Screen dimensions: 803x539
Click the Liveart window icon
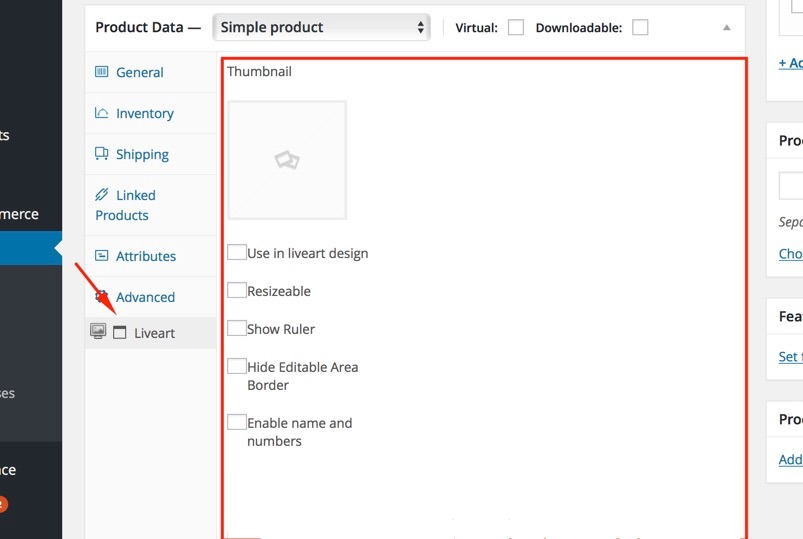point(120,333)
